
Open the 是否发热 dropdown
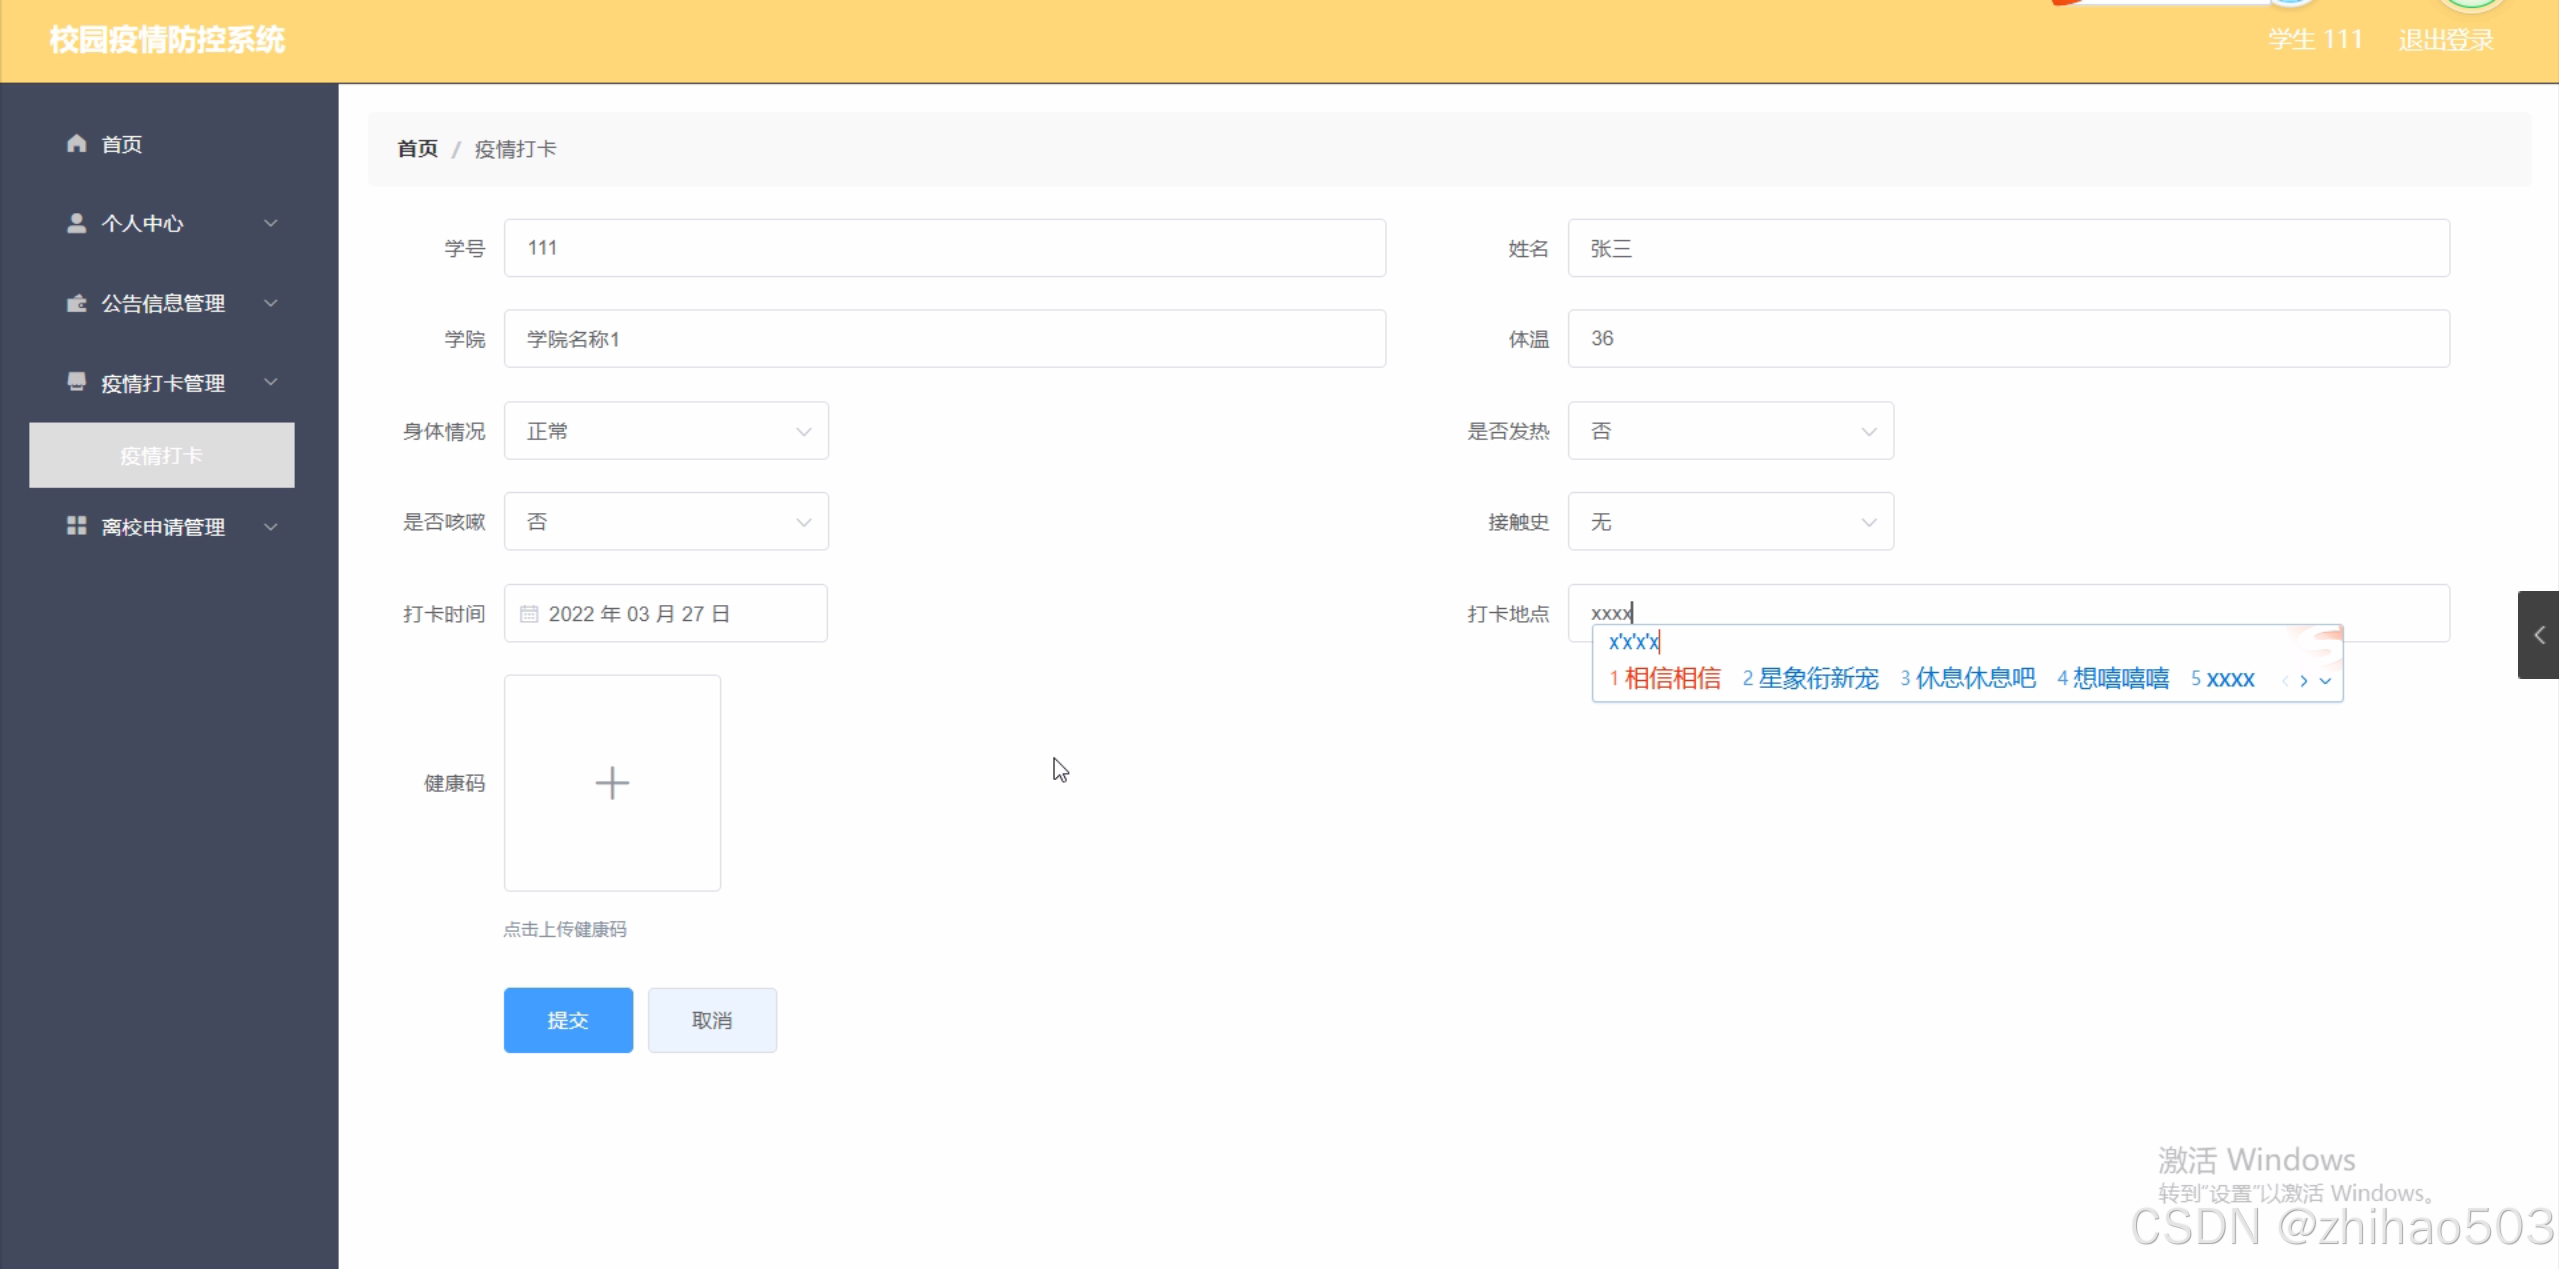[1730, 431]
